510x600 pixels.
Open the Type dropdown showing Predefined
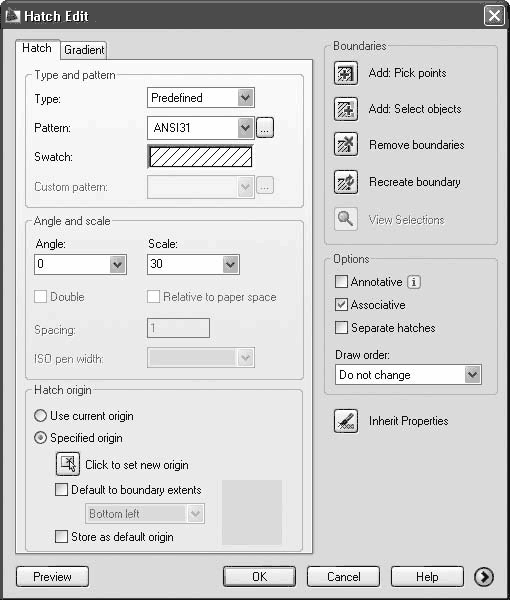pos(201,98)
